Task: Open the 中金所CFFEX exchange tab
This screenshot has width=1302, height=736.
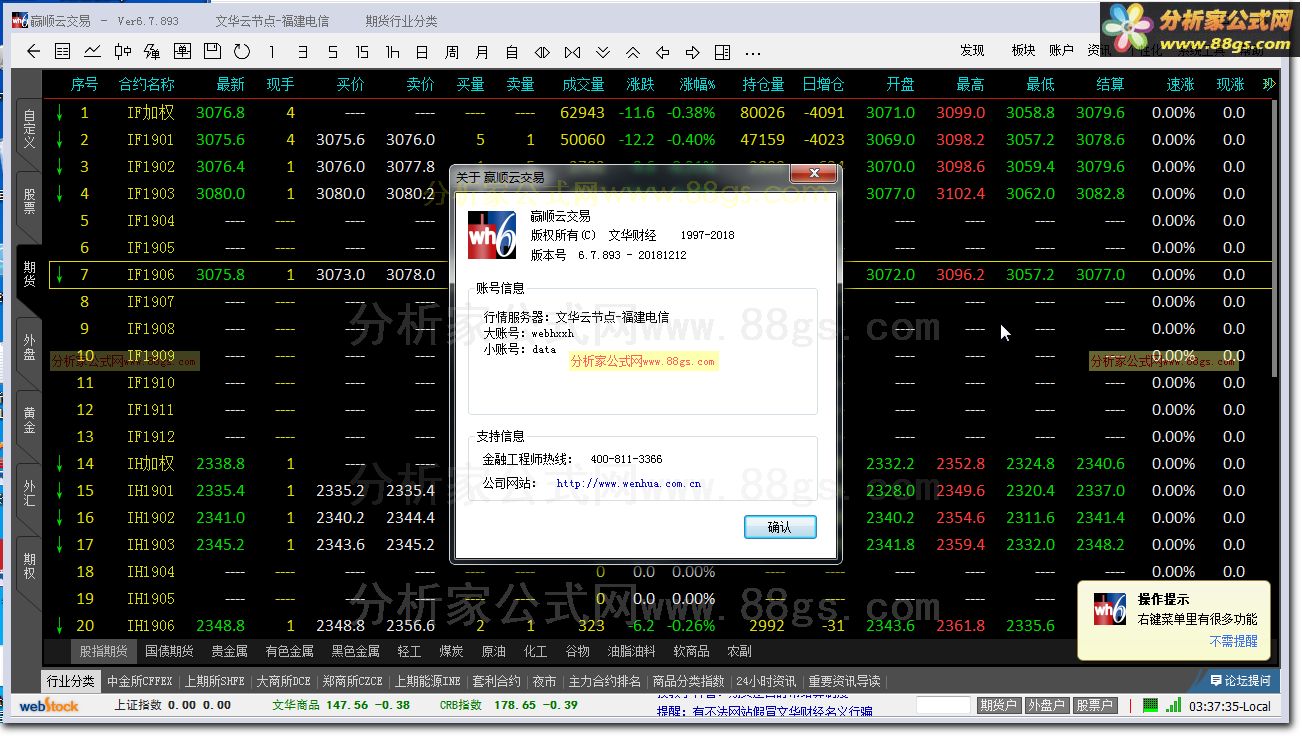Action: (140, 681)
